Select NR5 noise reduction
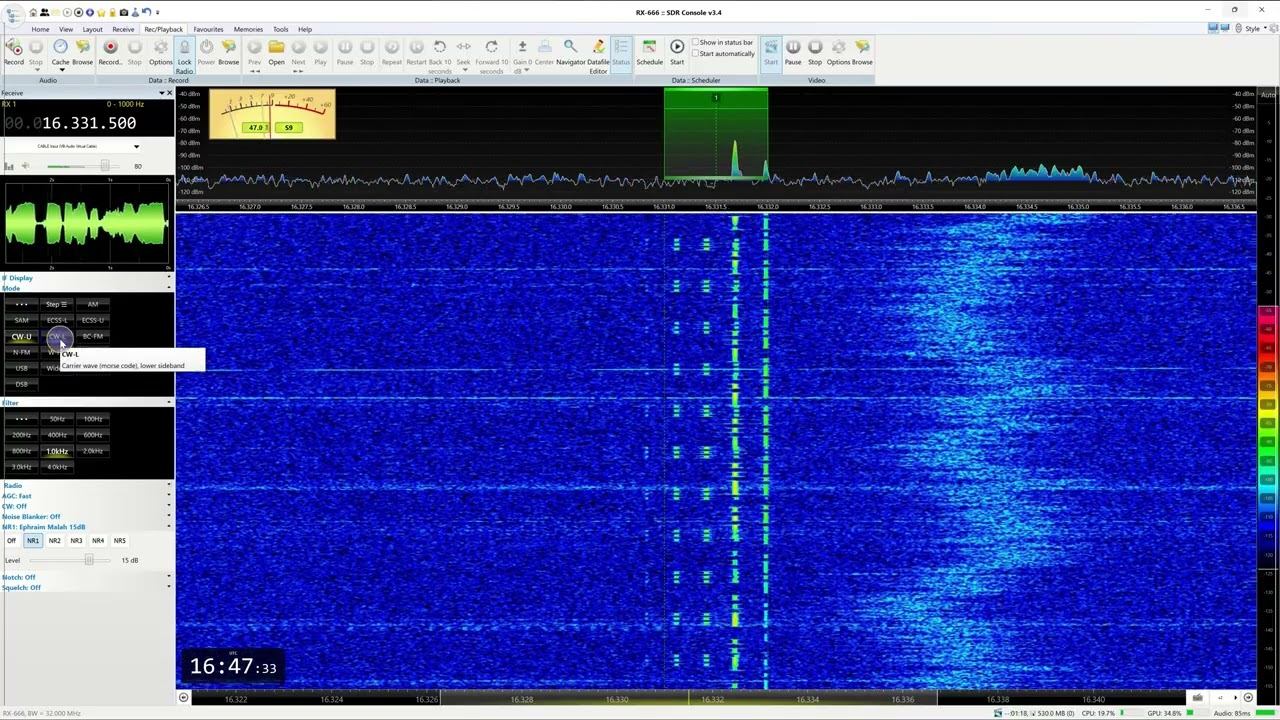Image resolution: width=1280 pixels, height=720 pixels. coord(119,540)
